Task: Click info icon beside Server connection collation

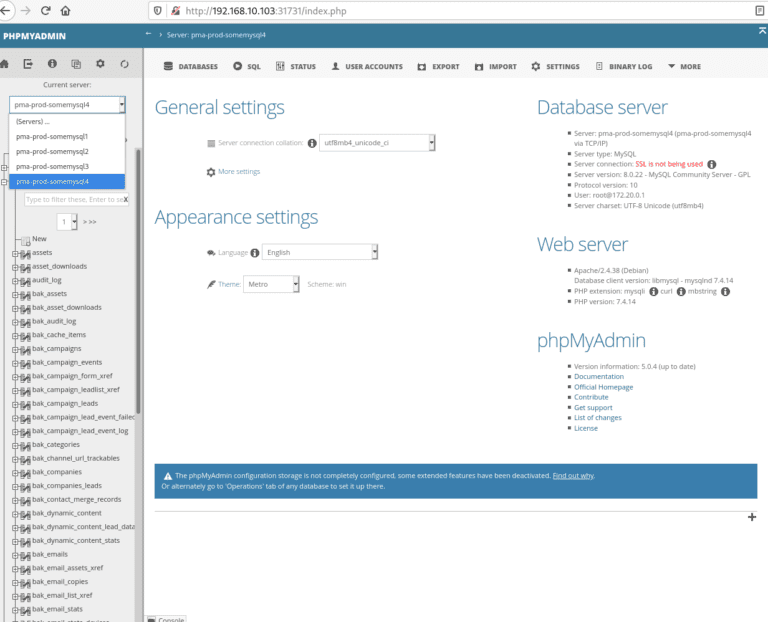Action: click(x=312, y=143)
